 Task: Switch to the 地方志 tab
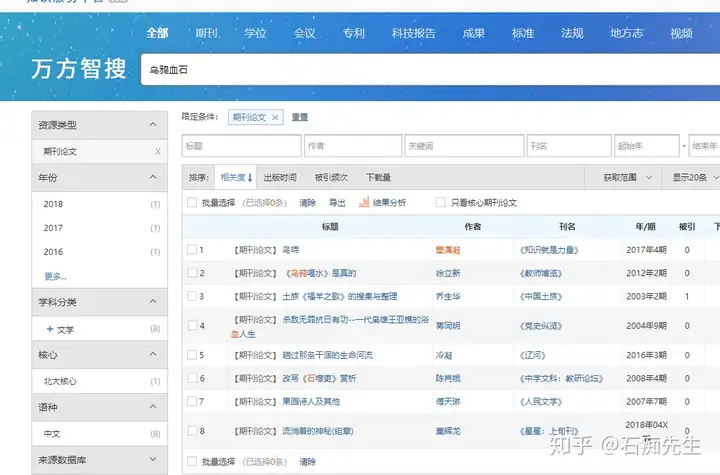coord(626,33)
